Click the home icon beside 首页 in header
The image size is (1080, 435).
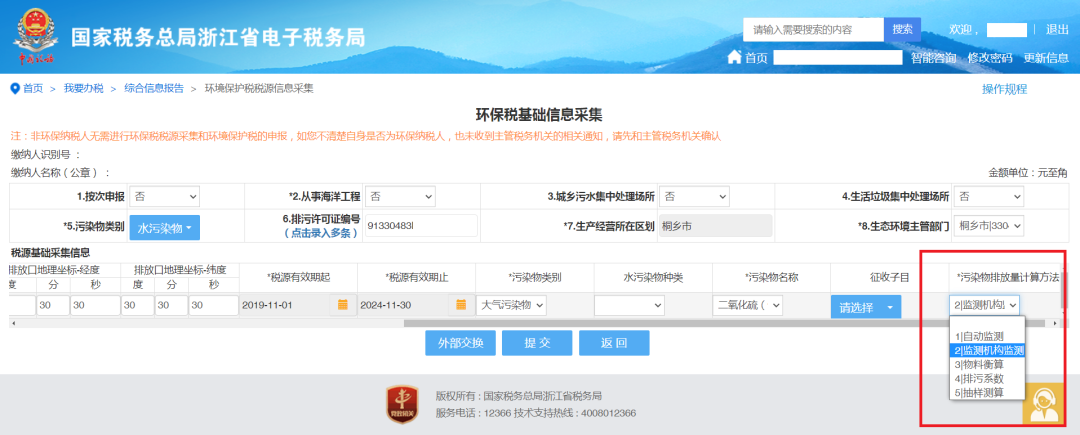click(x=734, y=58)
